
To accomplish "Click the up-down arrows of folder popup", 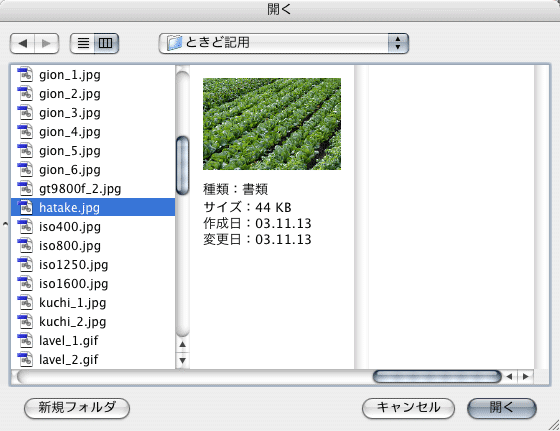I will pos(398,44).
